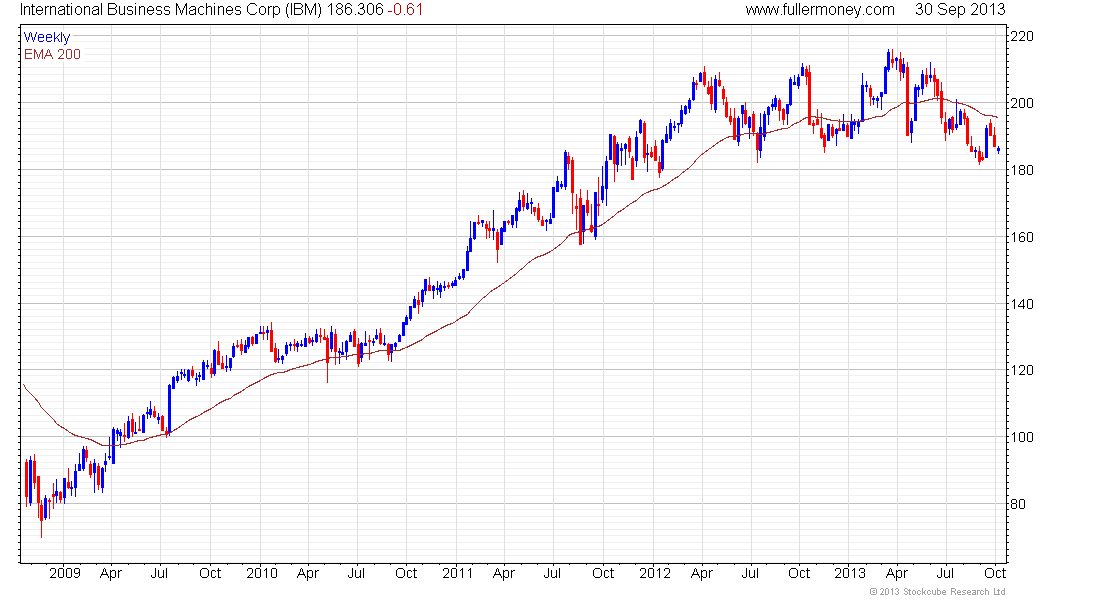Click the 160 price axis label
Viewport: 1100px width, 600px height.
(x=1021, y=237)
